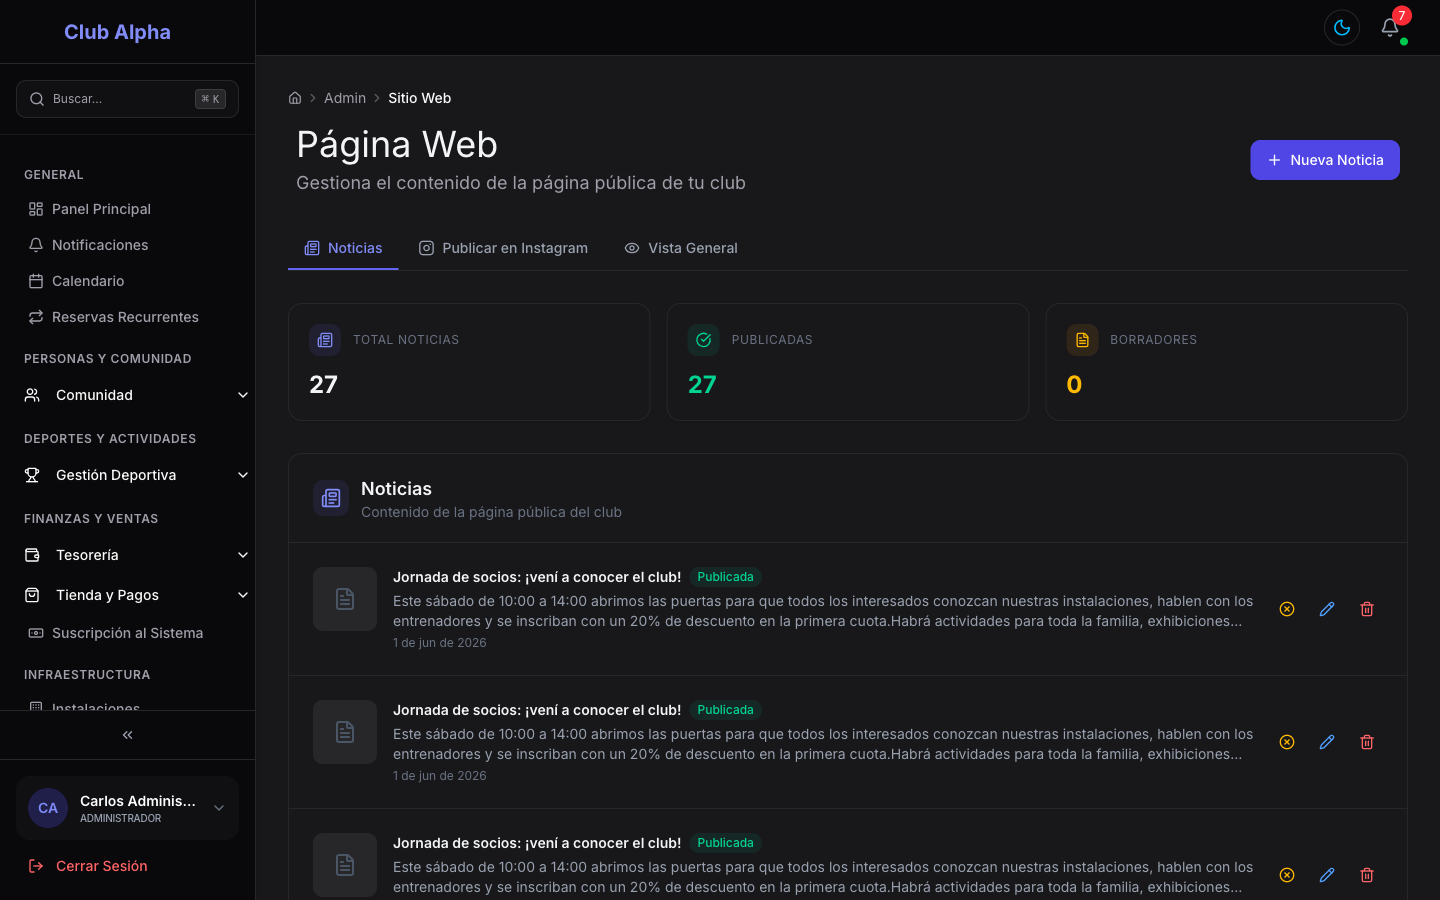Click the Tienda y Pagos bag icon
The image size is (1440, 900).
[x=32, y=595]
